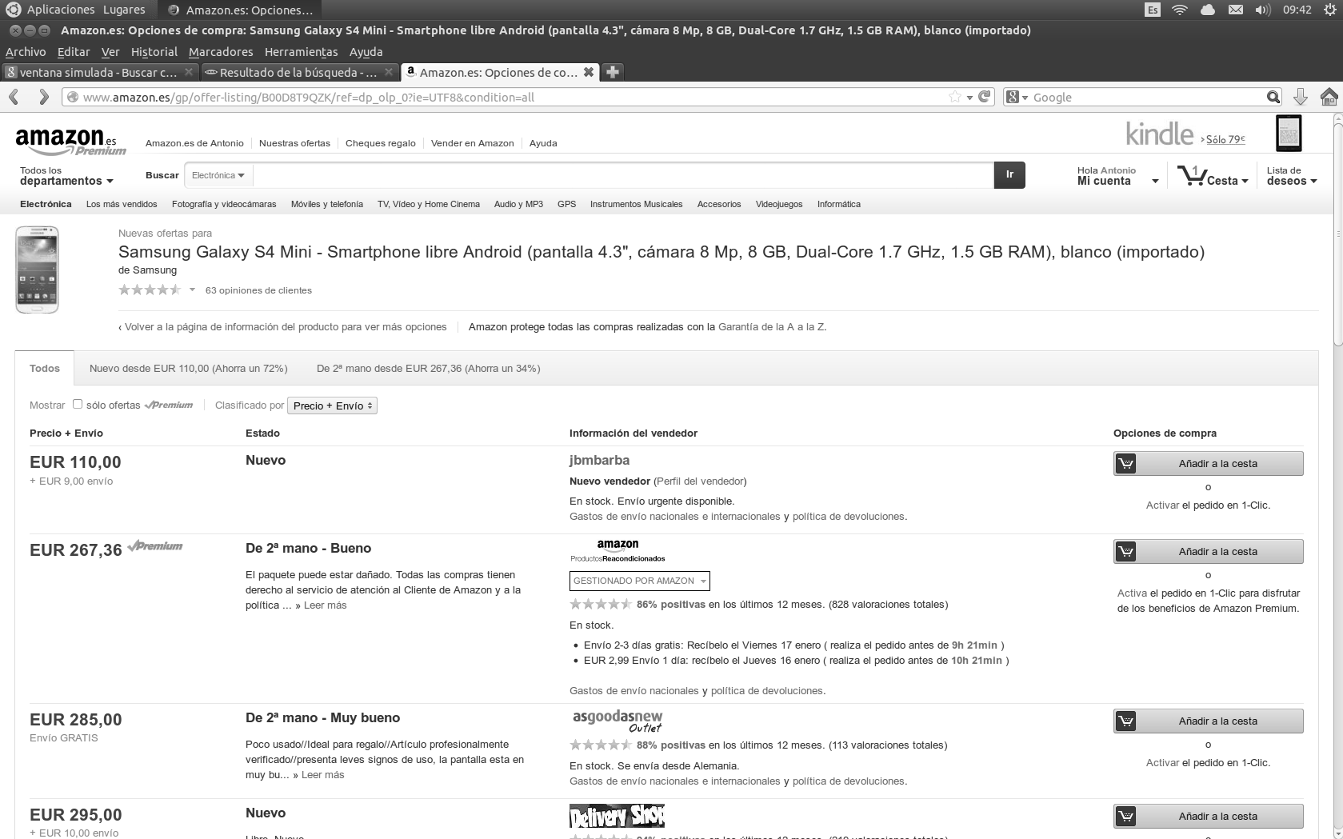Open the 'Electrónica' search category dropdown

point(218,176)
